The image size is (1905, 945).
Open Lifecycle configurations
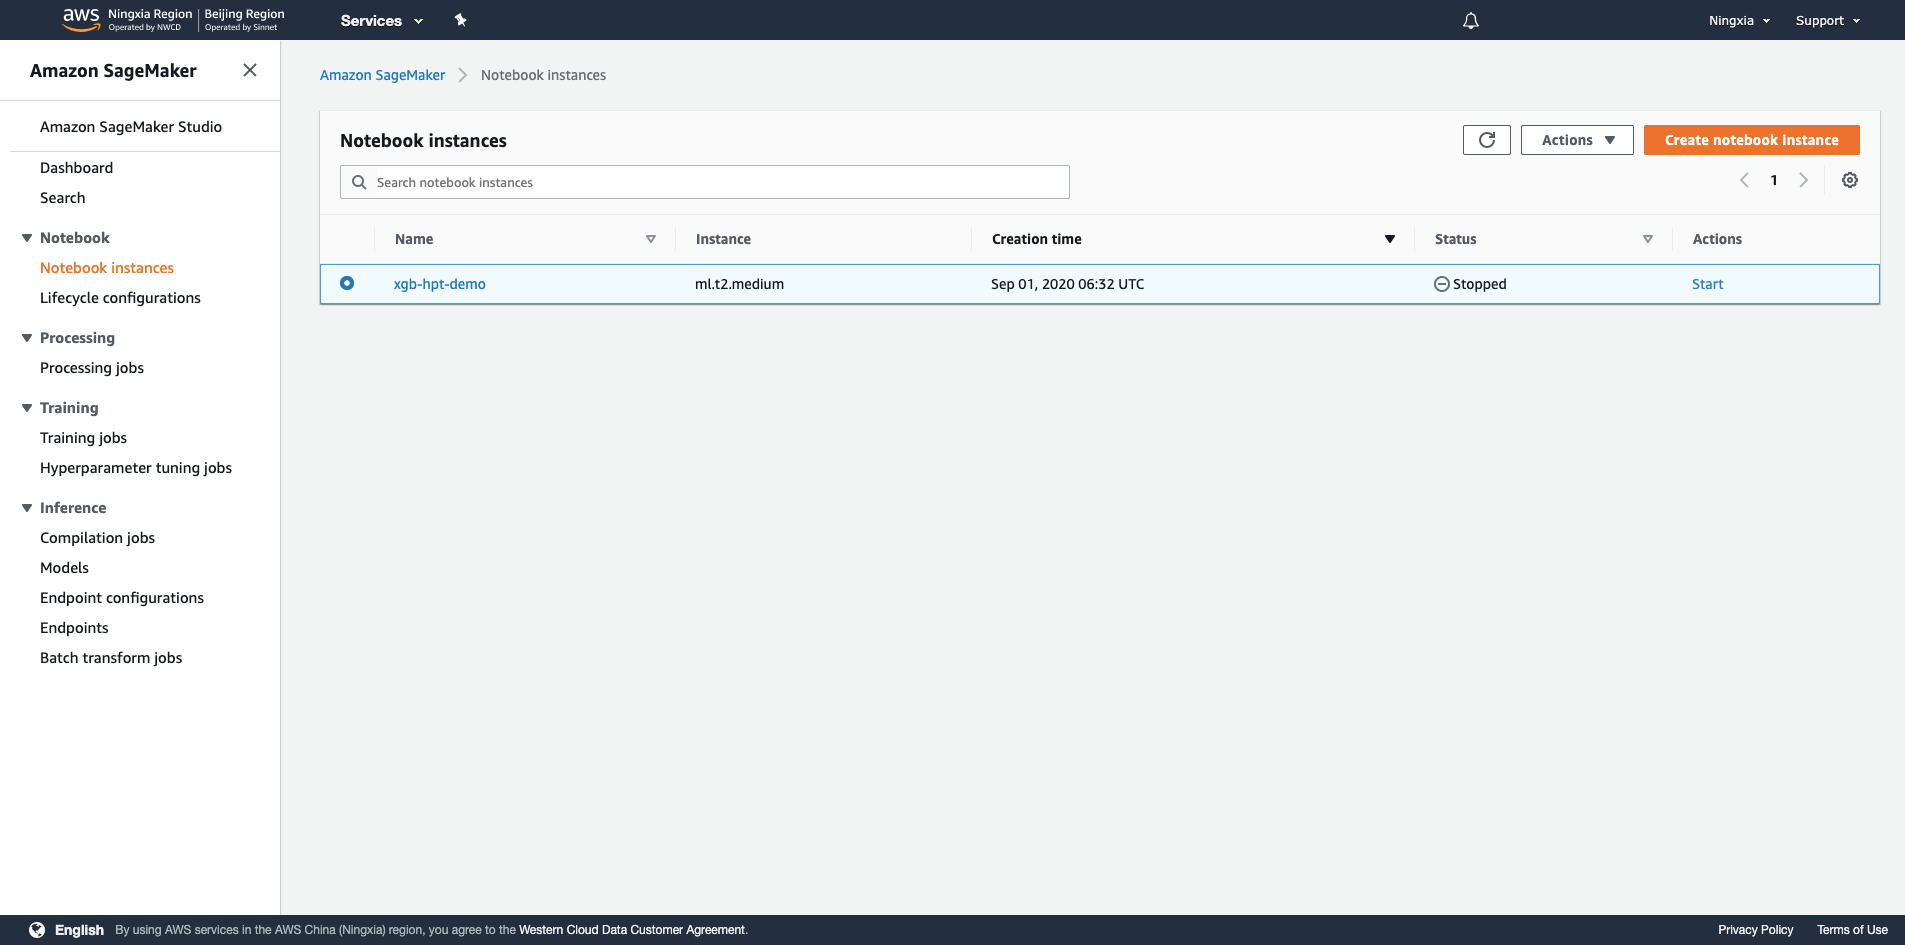point(120,298)
